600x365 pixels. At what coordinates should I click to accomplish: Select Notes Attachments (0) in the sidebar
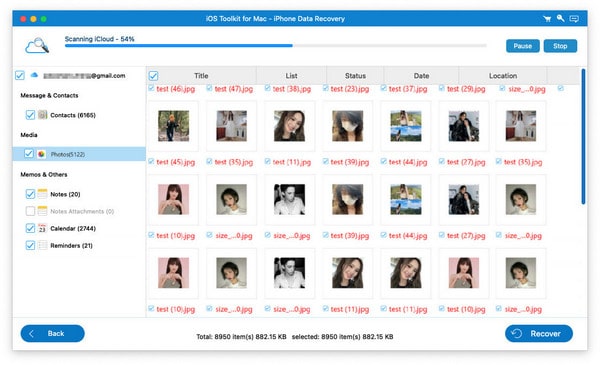[x=82, y=211]
